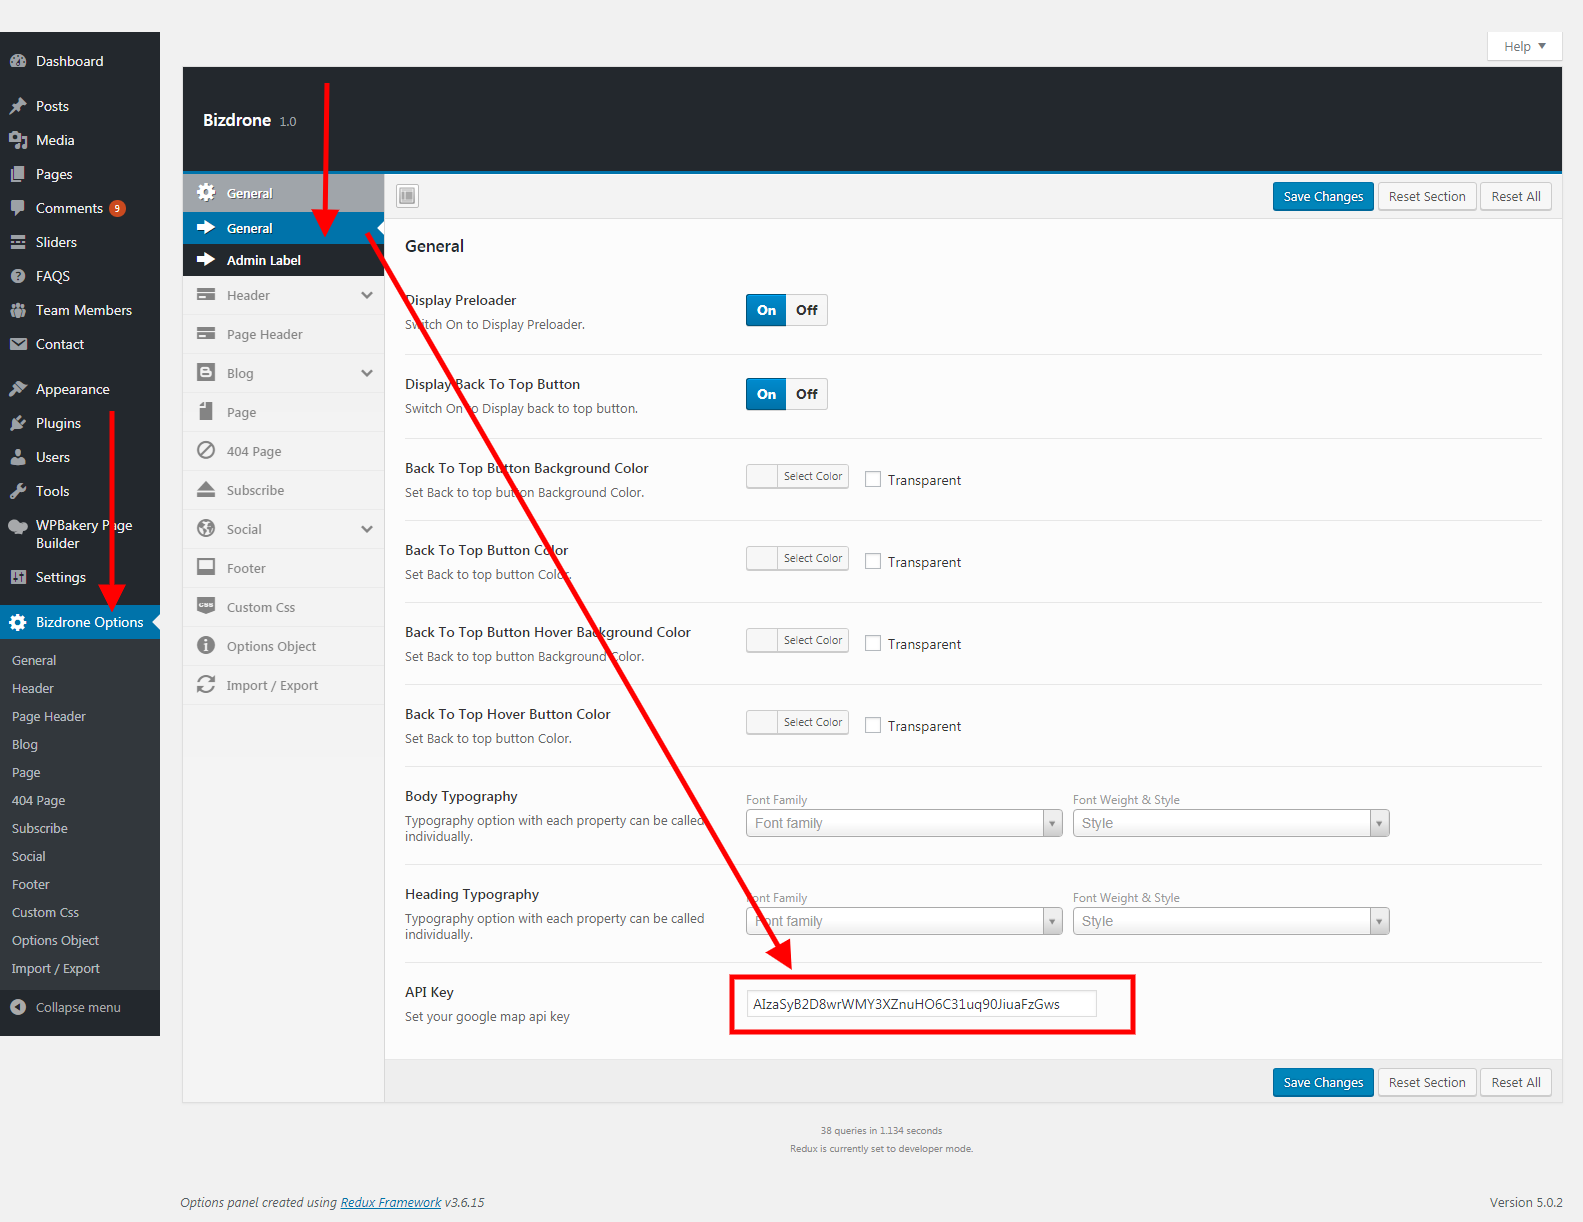Click the FAQS question mark icon

point(18,276)
